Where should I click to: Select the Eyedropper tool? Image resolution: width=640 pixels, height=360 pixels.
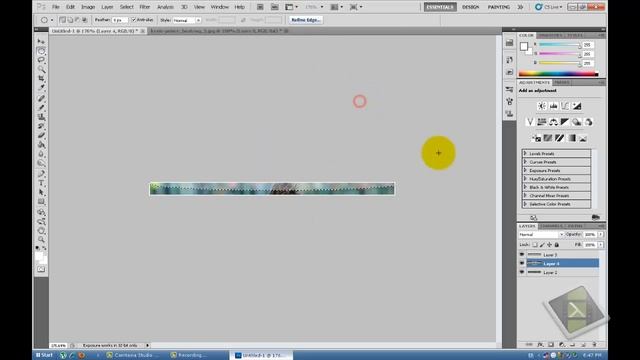coord(41,88)
